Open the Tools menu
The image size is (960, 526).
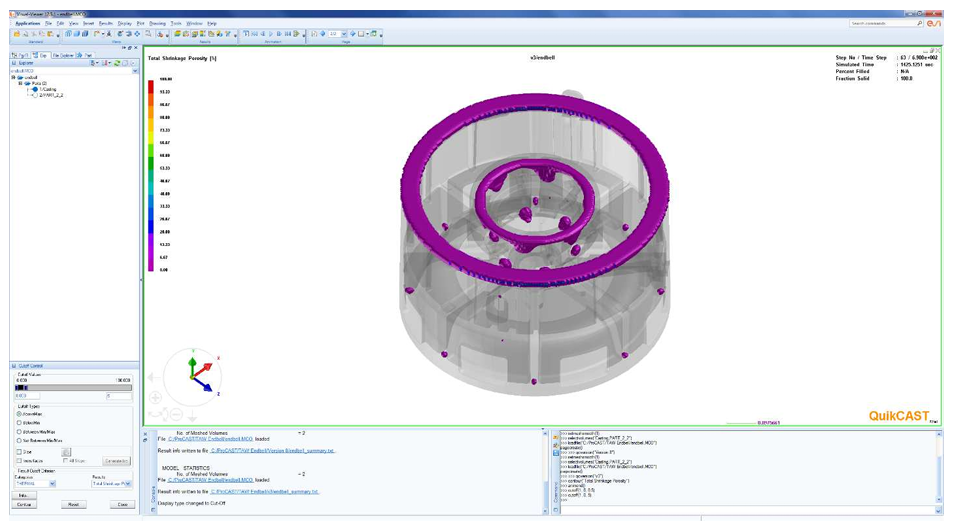176,23
